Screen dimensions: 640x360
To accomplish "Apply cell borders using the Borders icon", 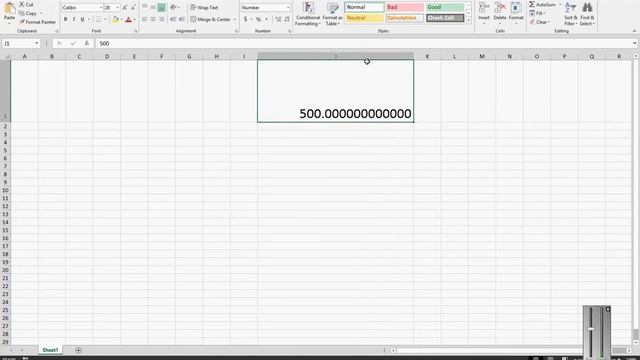I will coord(98,19).
